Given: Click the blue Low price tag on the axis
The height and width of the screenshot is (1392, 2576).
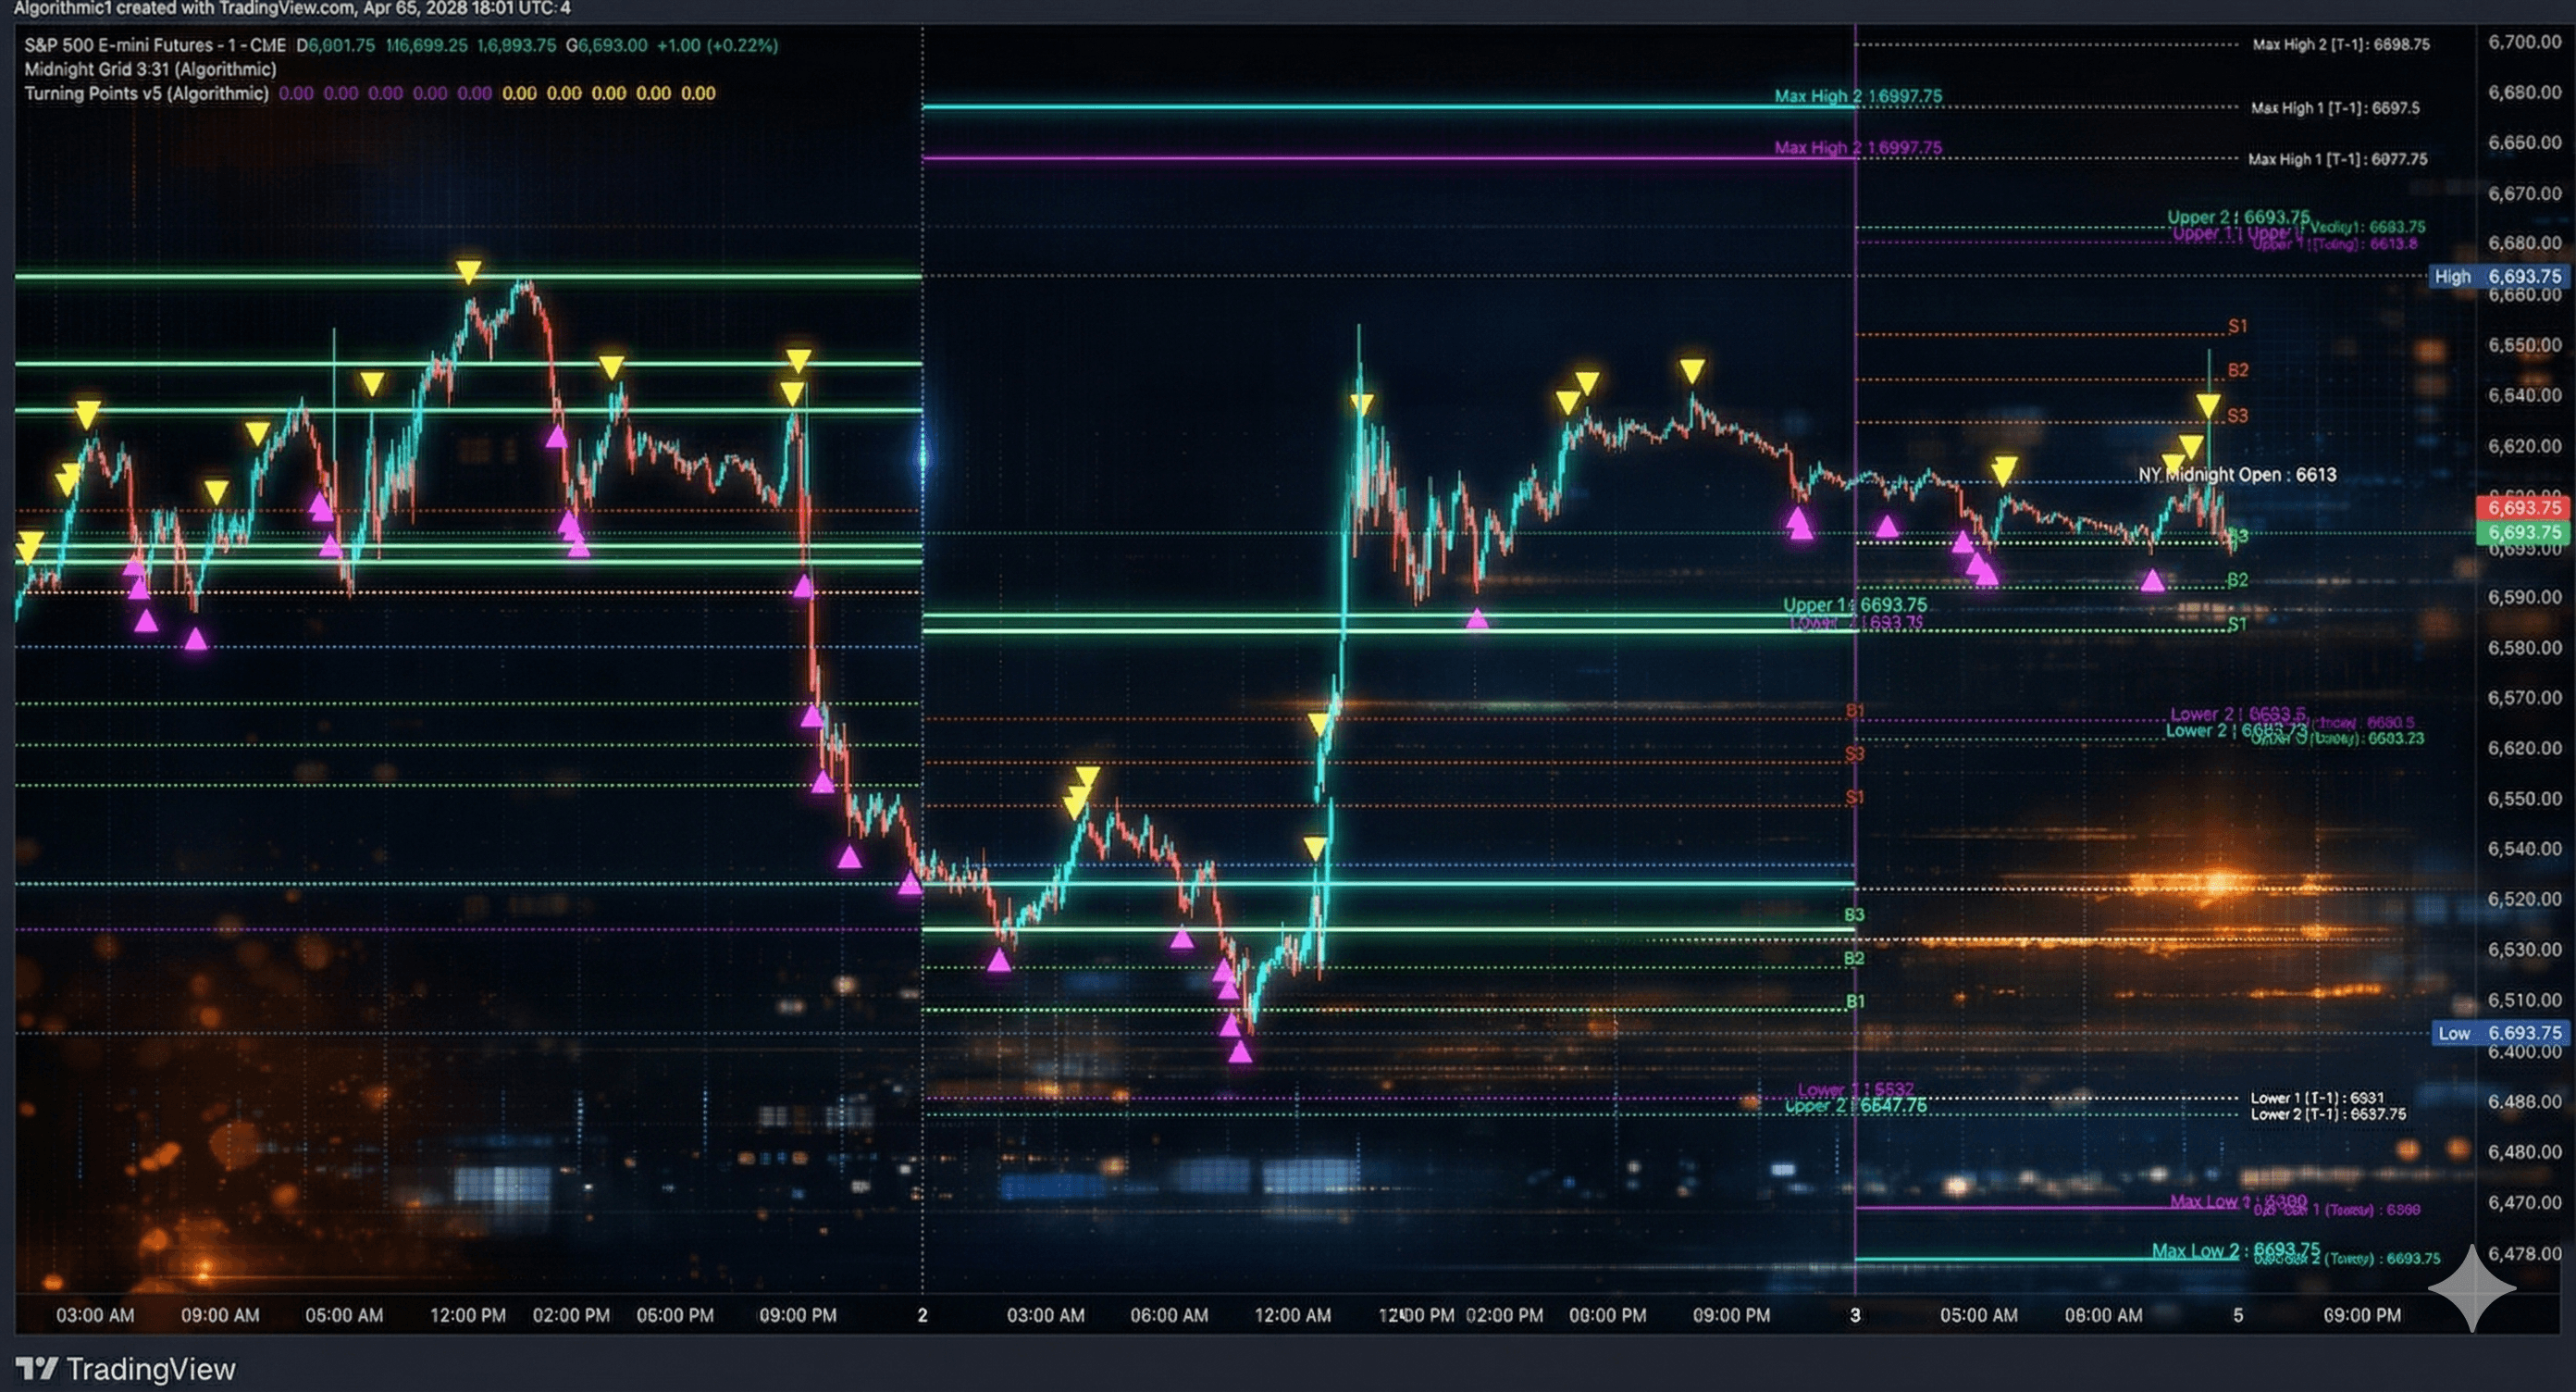Looking at the screenshot, I should click(x=2500, y=1033).
